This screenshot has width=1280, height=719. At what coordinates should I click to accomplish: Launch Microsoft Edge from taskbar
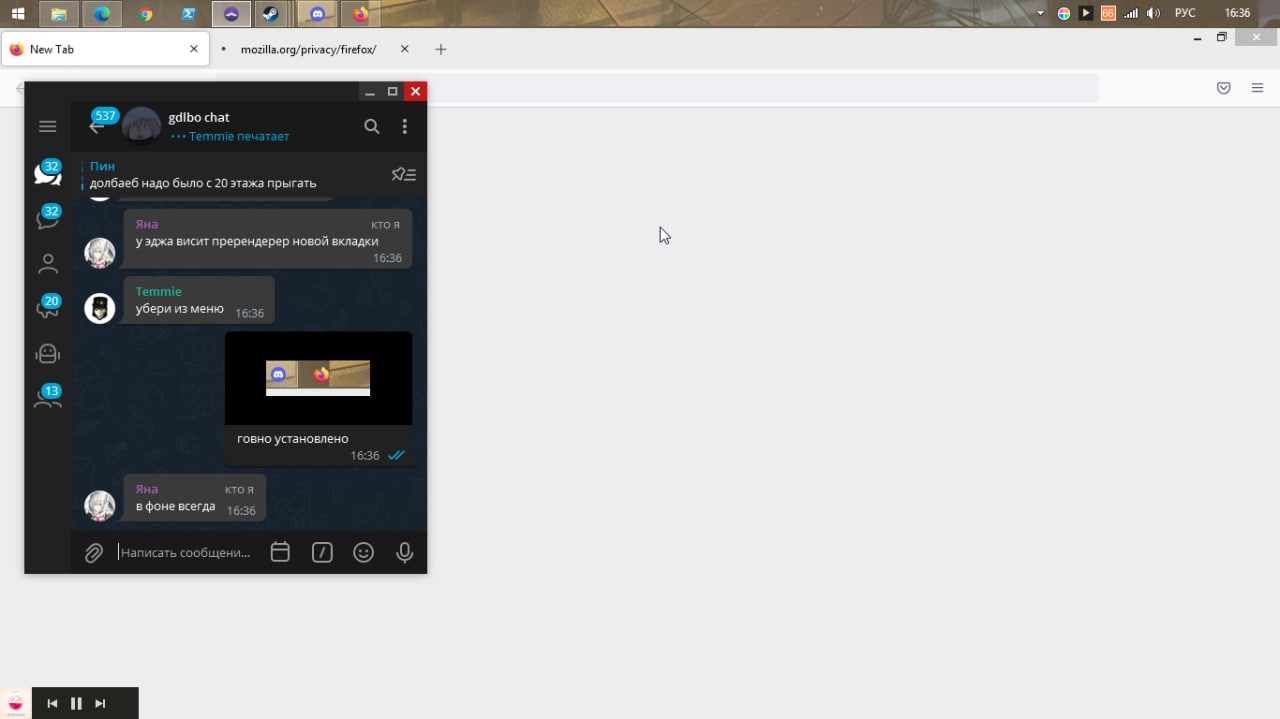pos(102,14)
